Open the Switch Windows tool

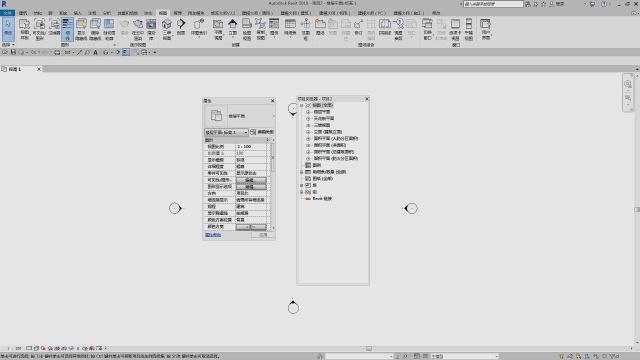pyautogui.click(x=427, y=29)
